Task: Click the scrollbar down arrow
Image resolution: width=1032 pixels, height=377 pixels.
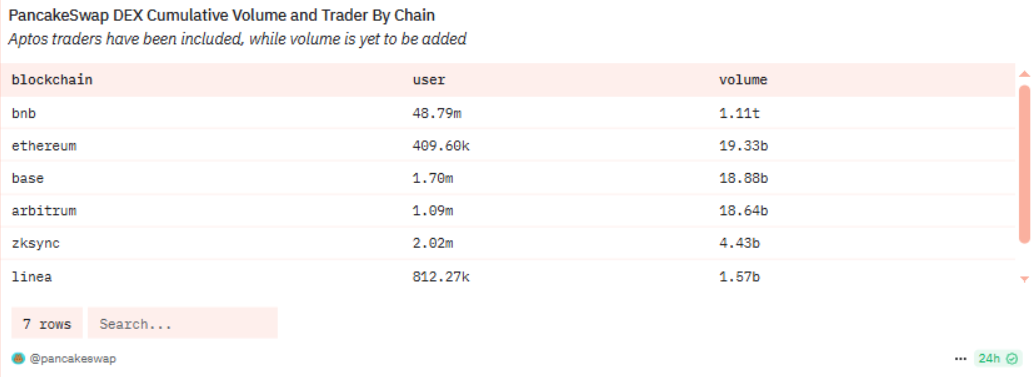Action: (x=1024, y=279)
